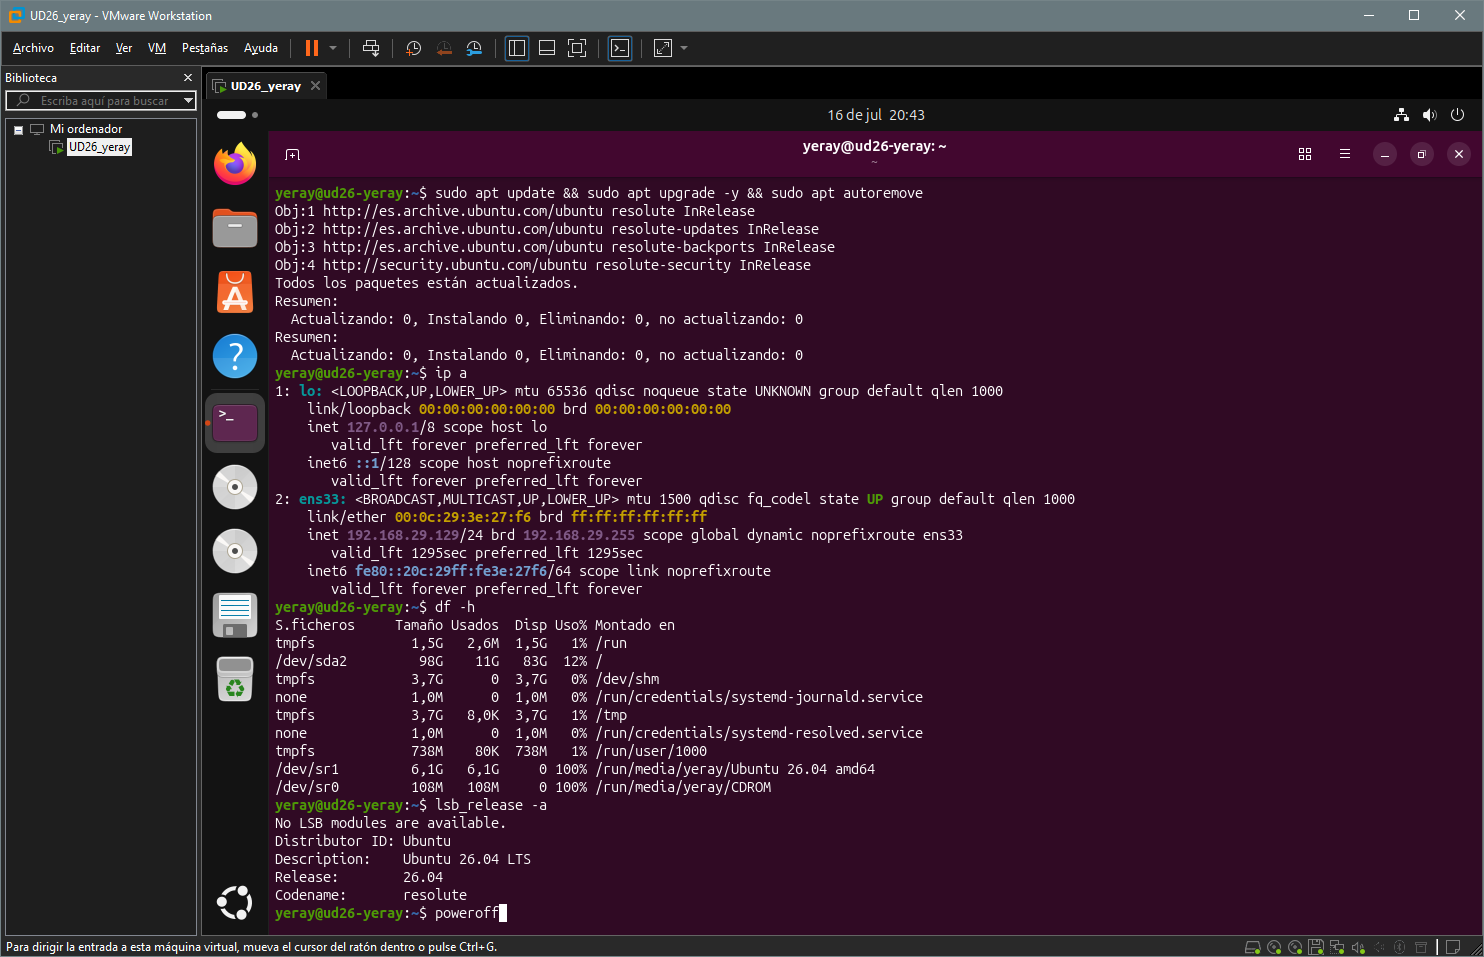Open a new terminal tab
Image resolution: width=1484 pixels, height=957 pixels.
(x=292, y=154)
